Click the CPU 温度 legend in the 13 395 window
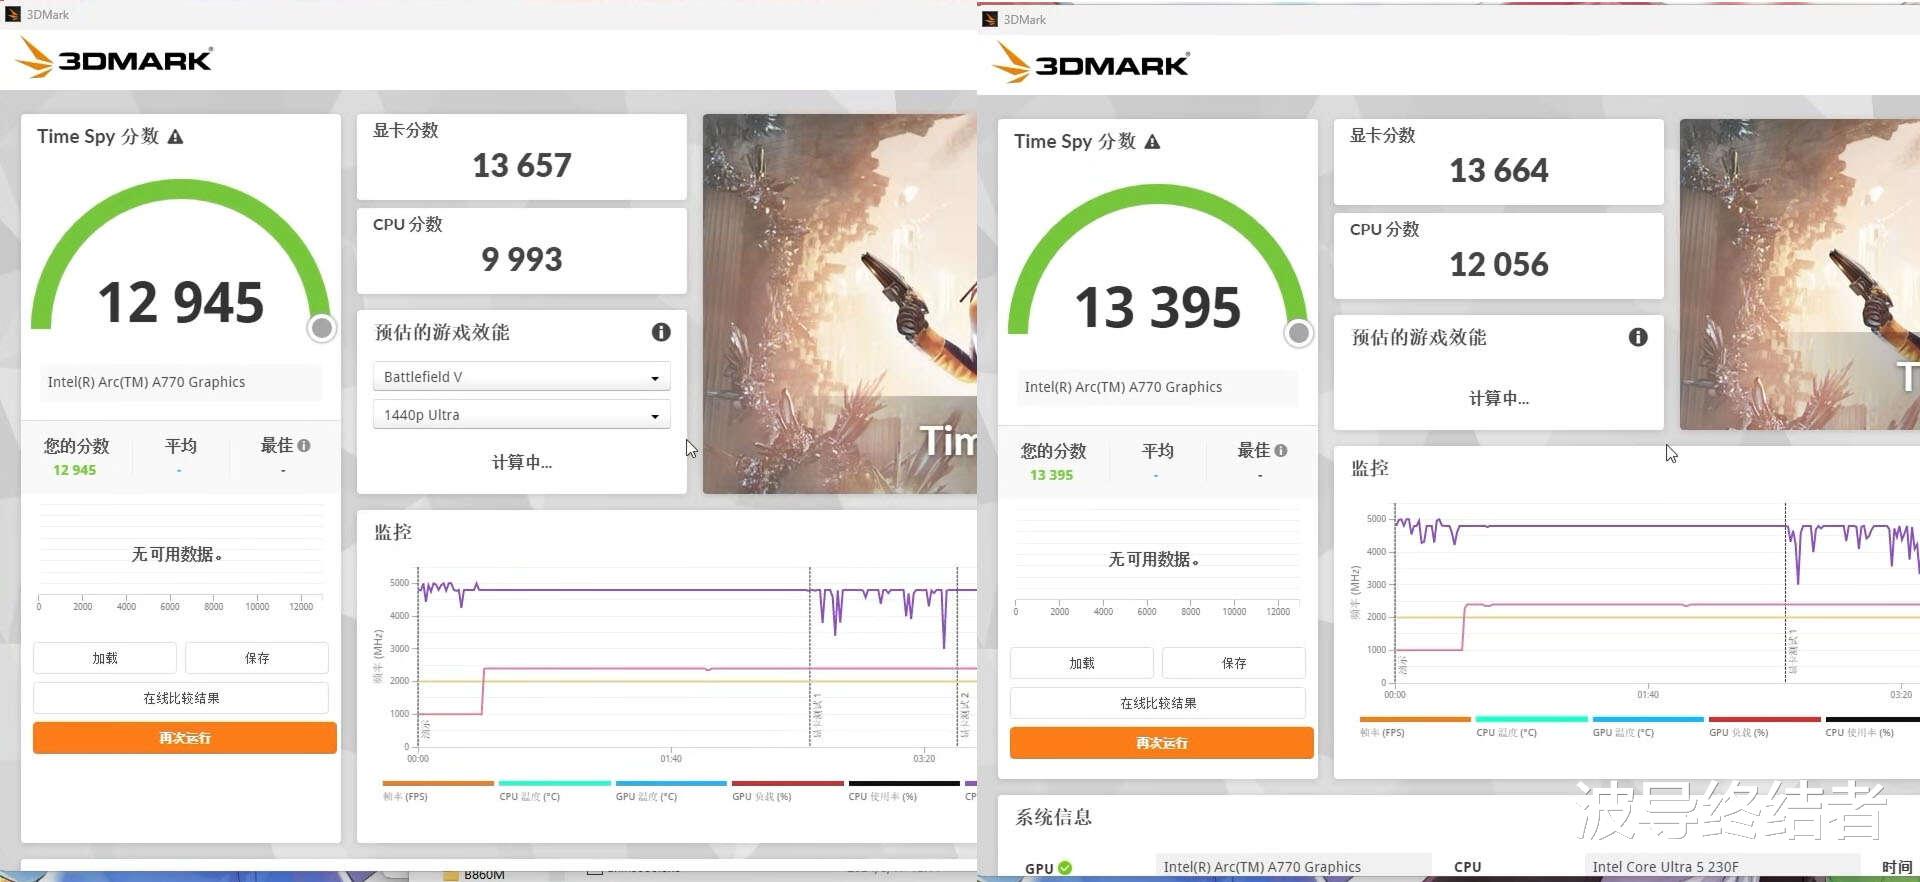 [1531, 727]
